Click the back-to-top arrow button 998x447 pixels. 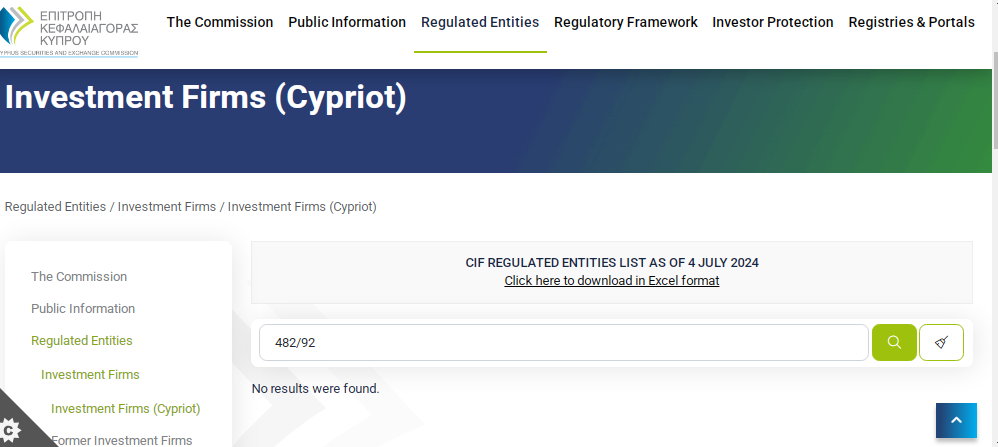pos(956,421)
